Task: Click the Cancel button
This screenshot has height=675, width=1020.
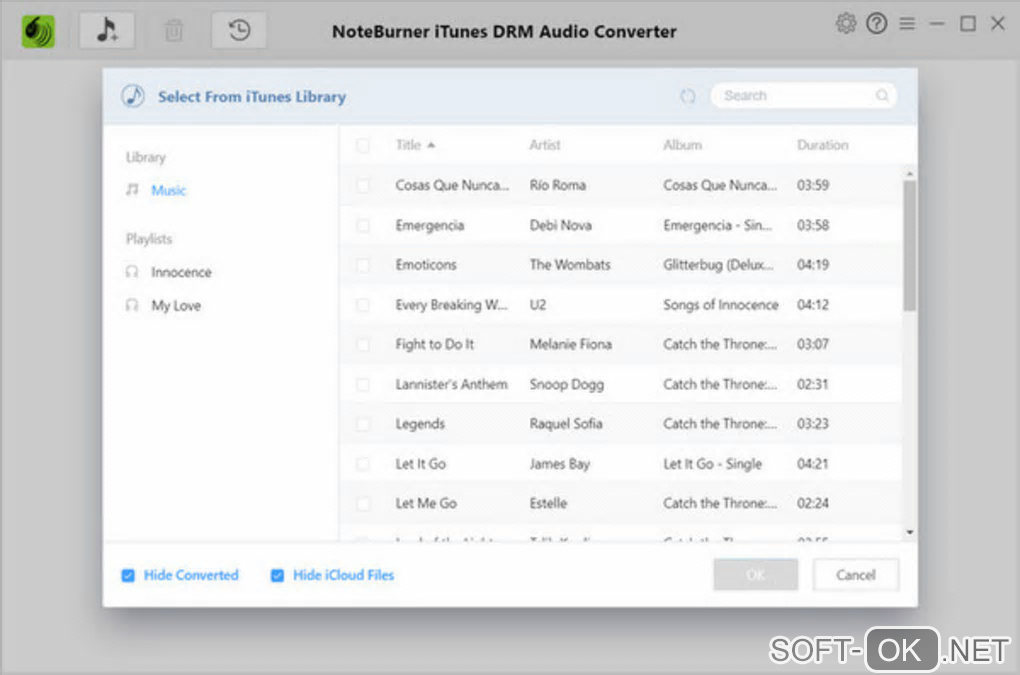Action: click(855, 575)
